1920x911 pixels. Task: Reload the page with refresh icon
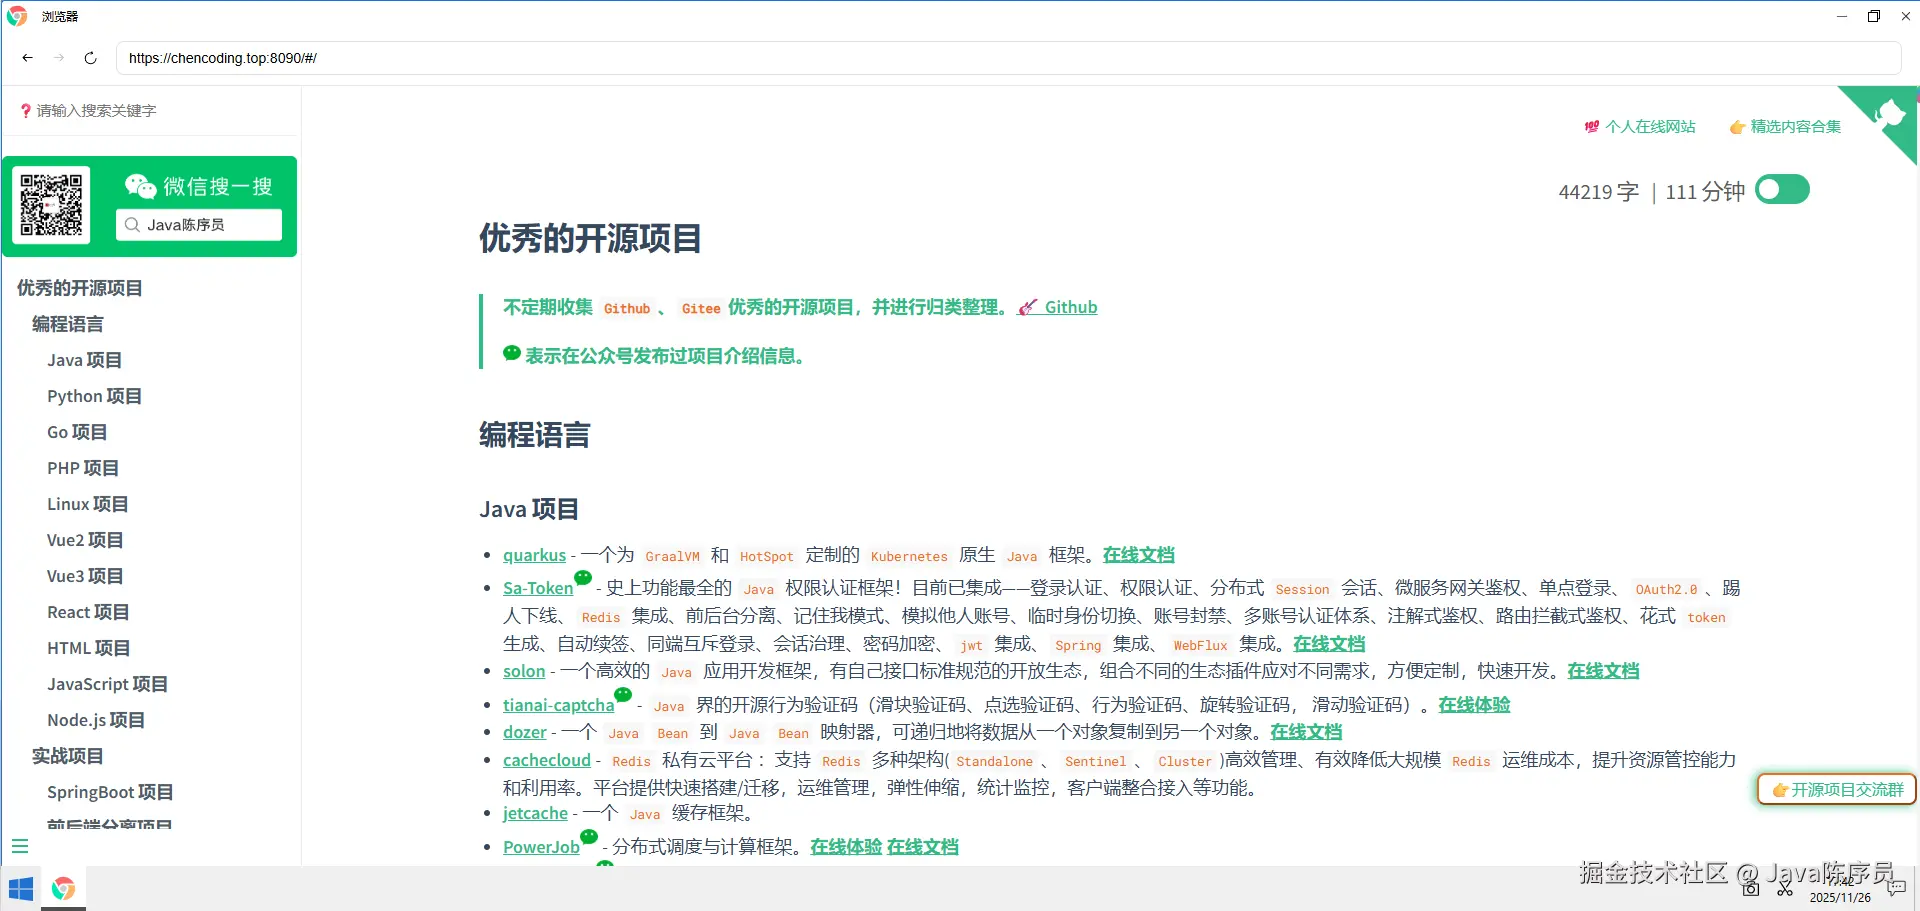(x=90, y=58)
